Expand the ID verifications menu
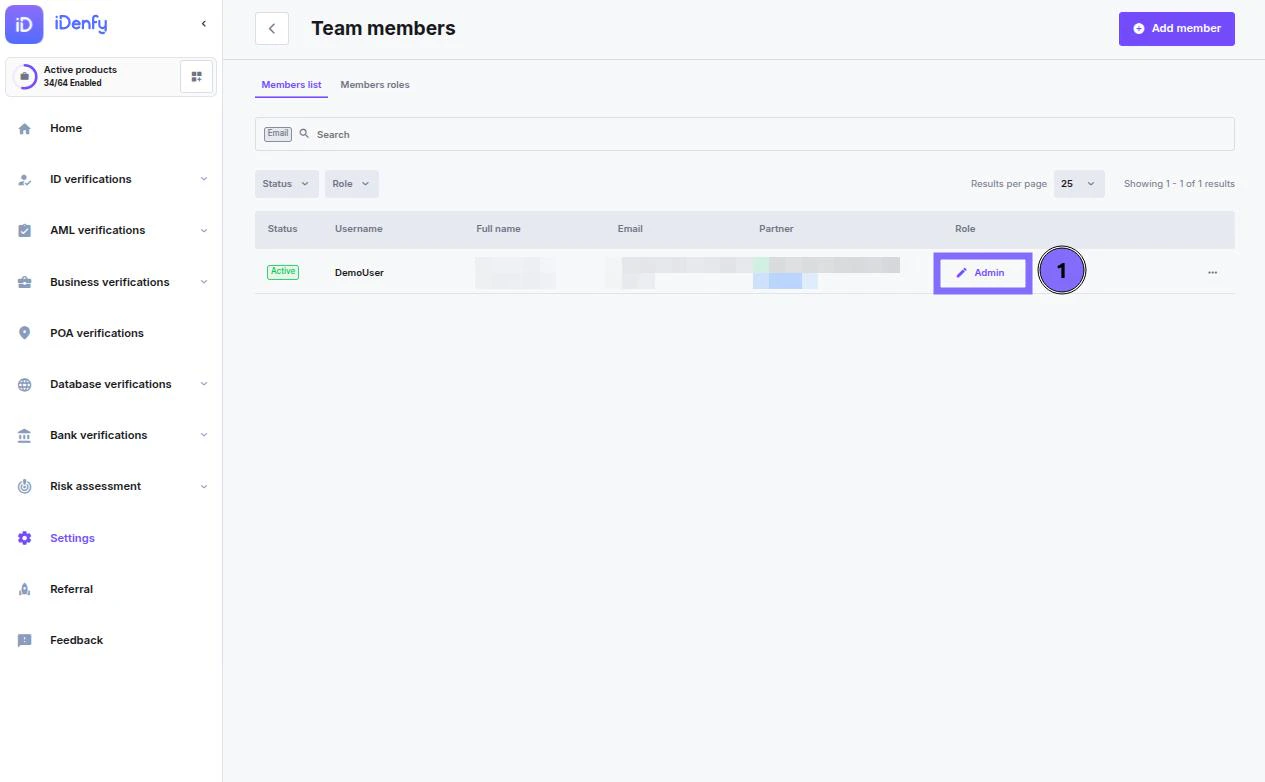Screen dimensions: 1265x782 click(x=204, y=179)
